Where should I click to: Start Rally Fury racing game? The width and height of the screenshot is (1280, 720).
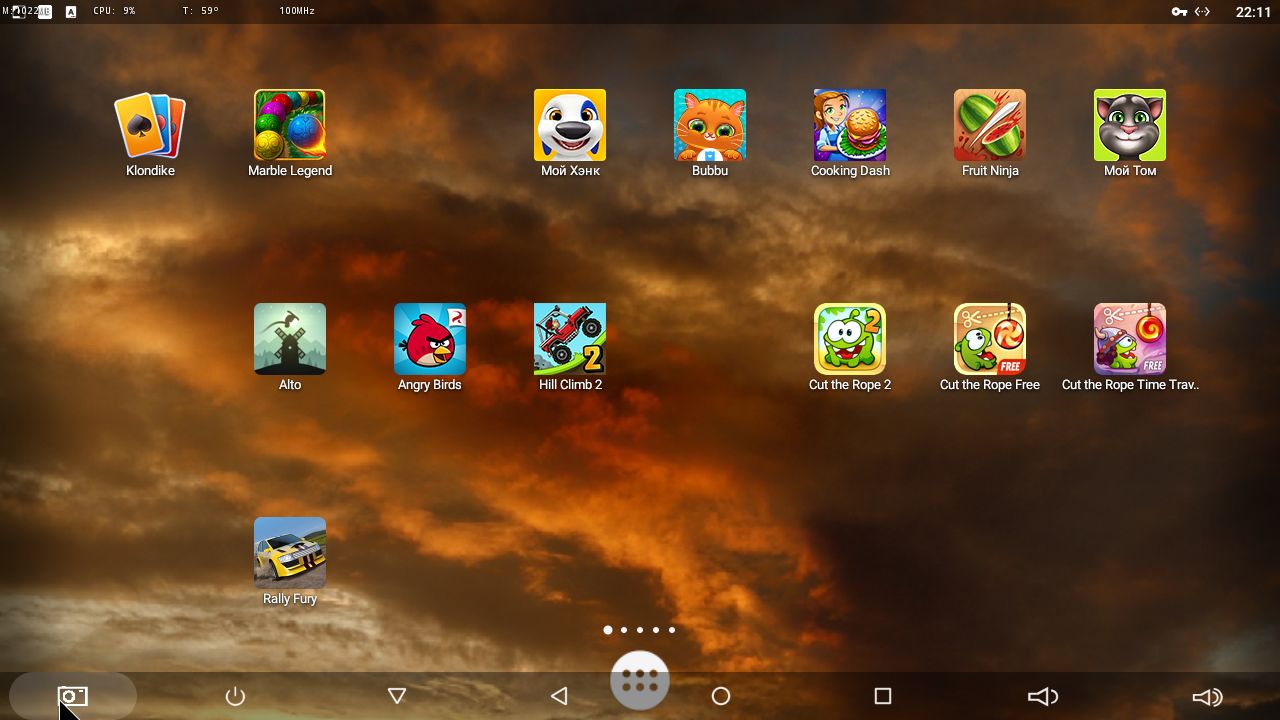[290, 553]
